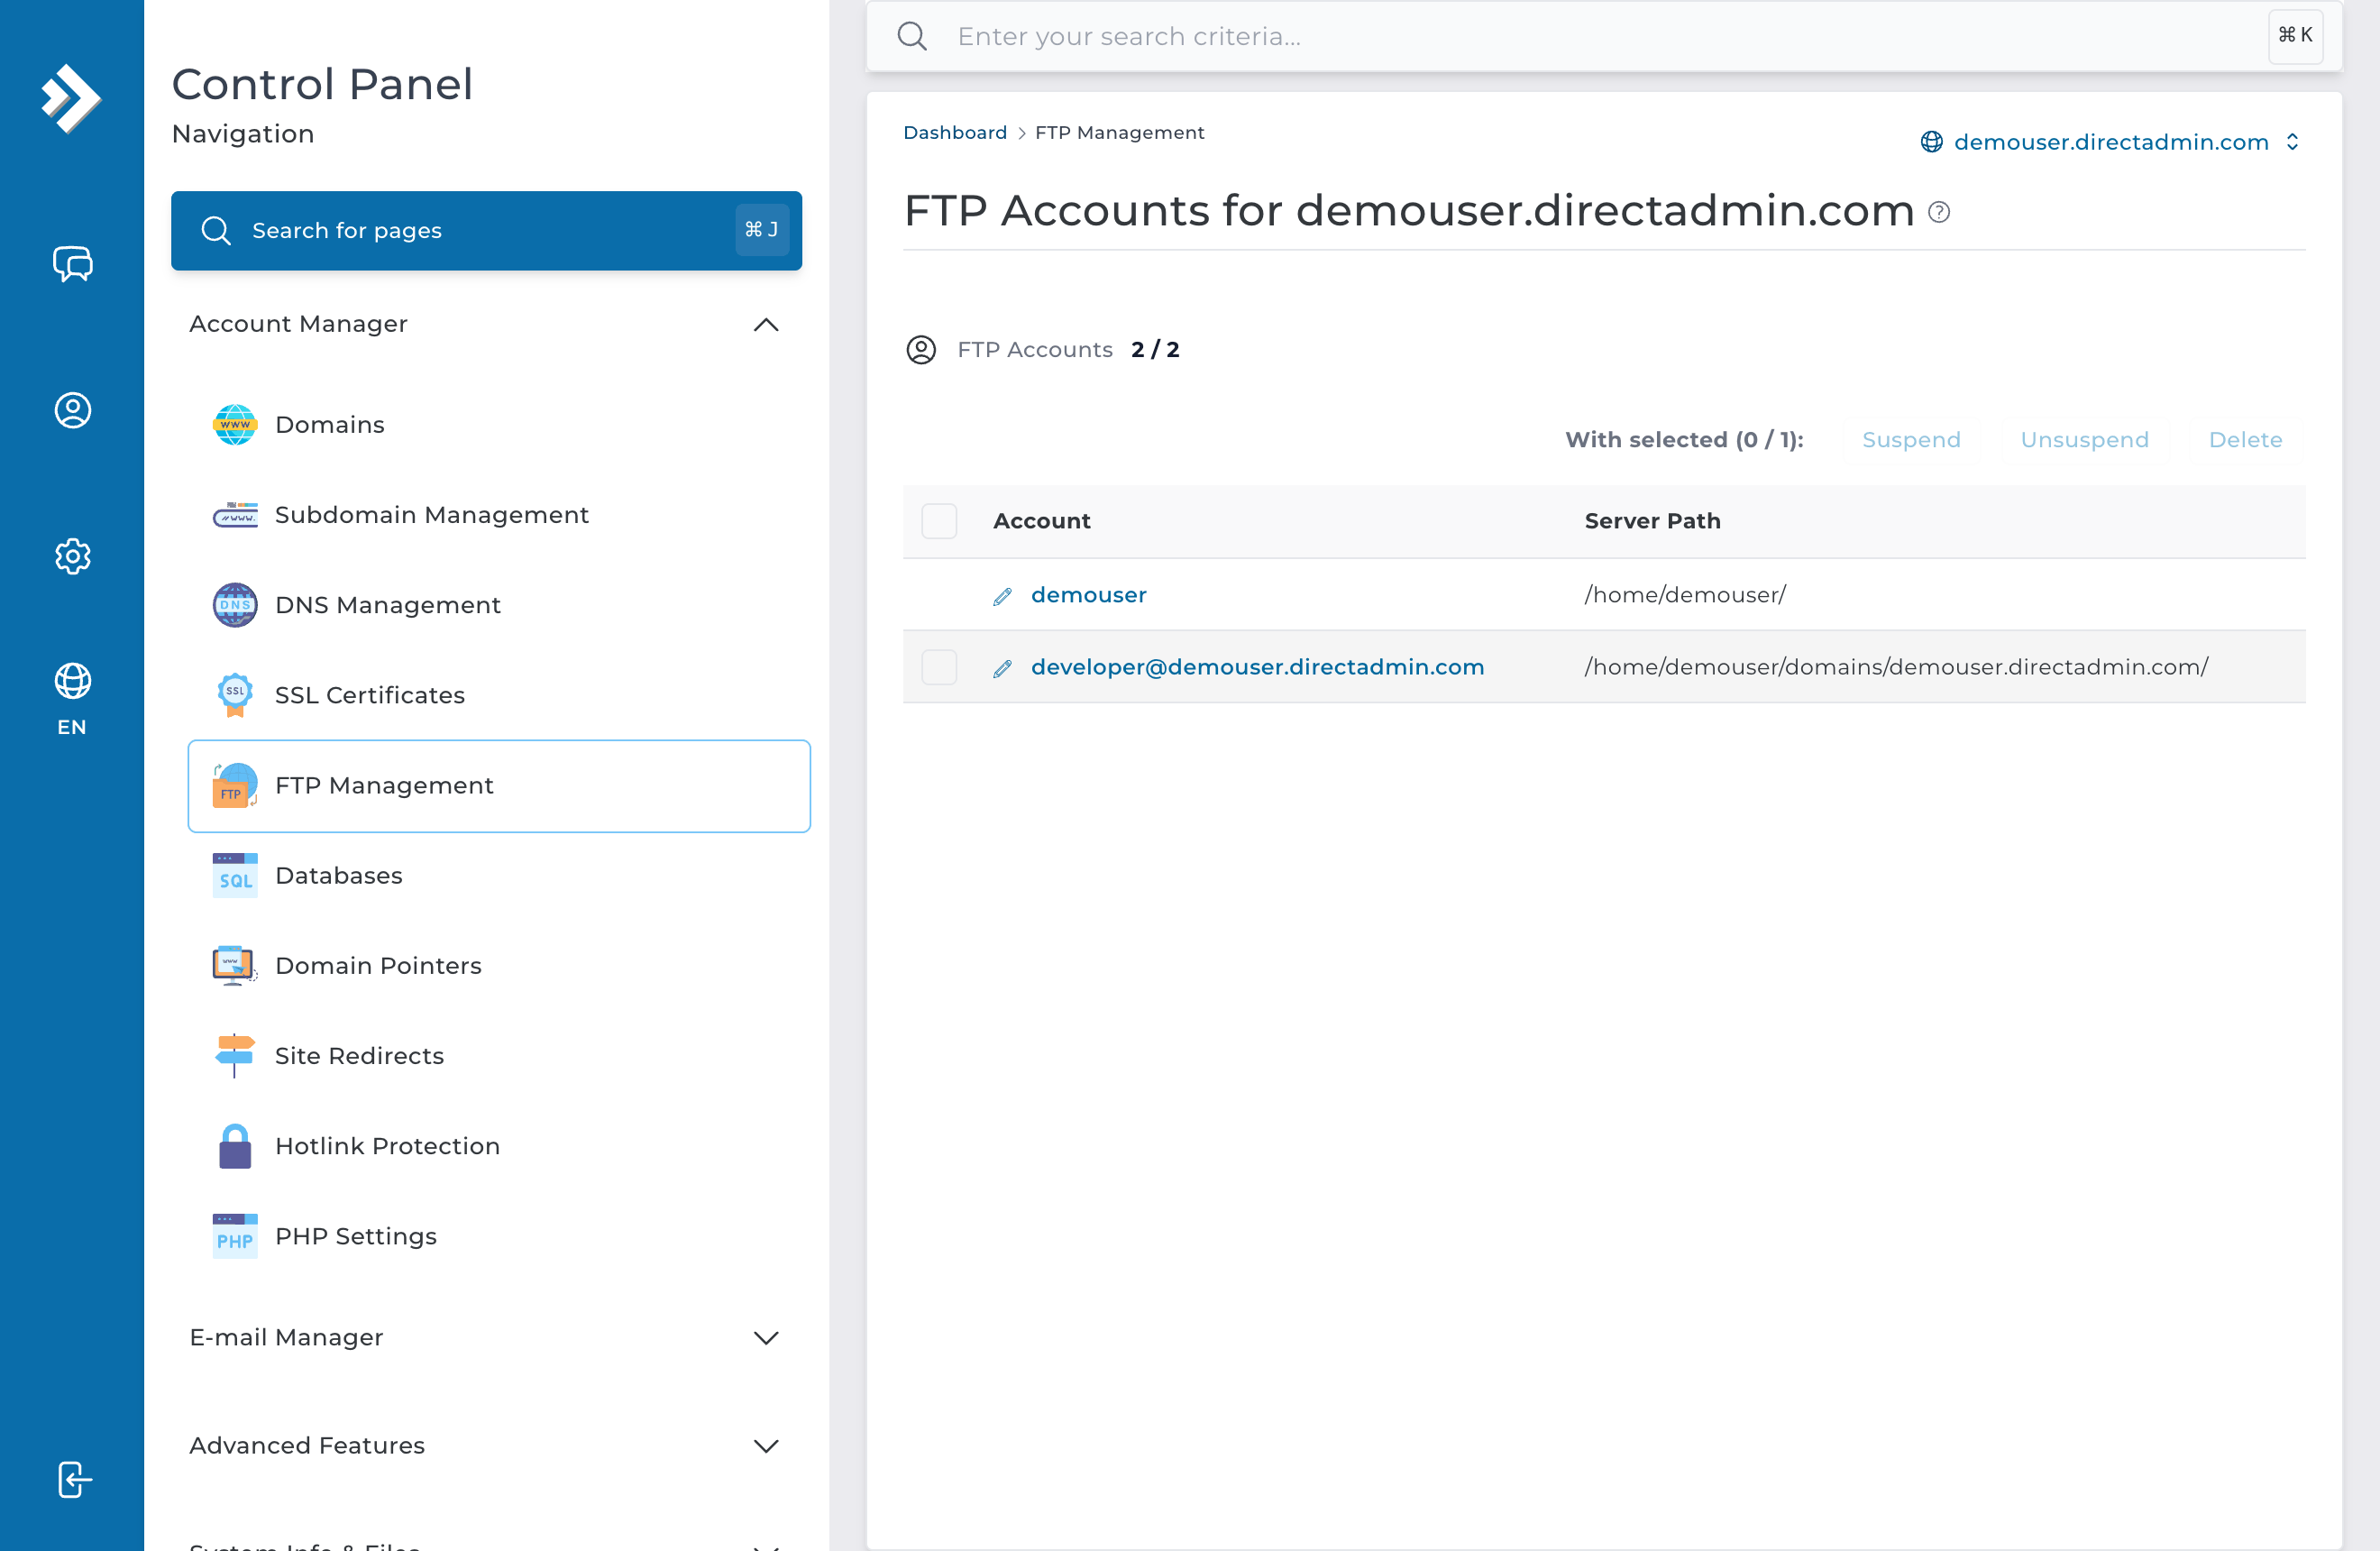The width and height of the screenshot is (2380, 1551).
Task: Check the developer@demouser.directadmin.com row checkbox
Action: click(939, 667)
